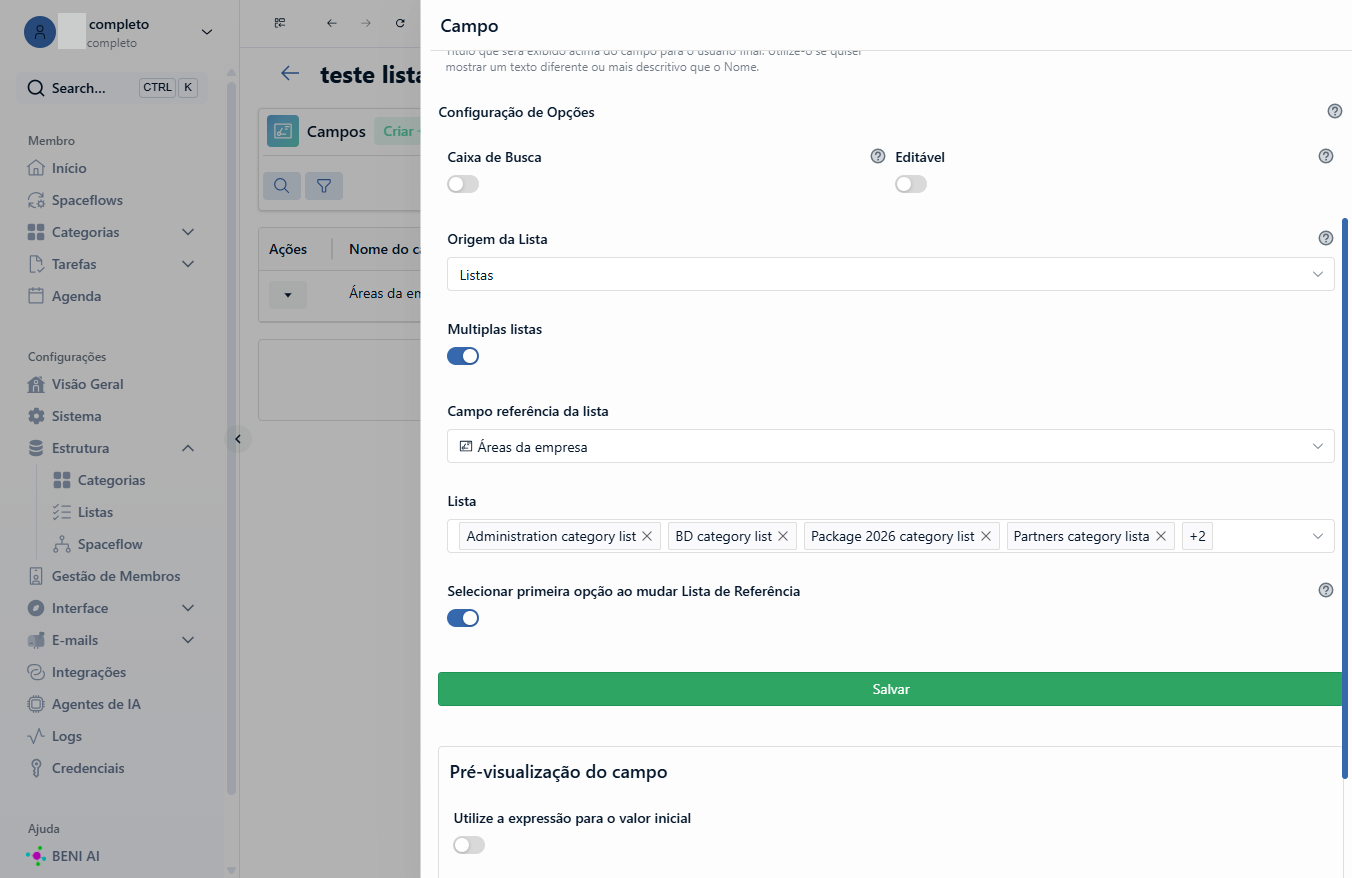Click help icon for Configuração de Opções

click(1335, 111)
